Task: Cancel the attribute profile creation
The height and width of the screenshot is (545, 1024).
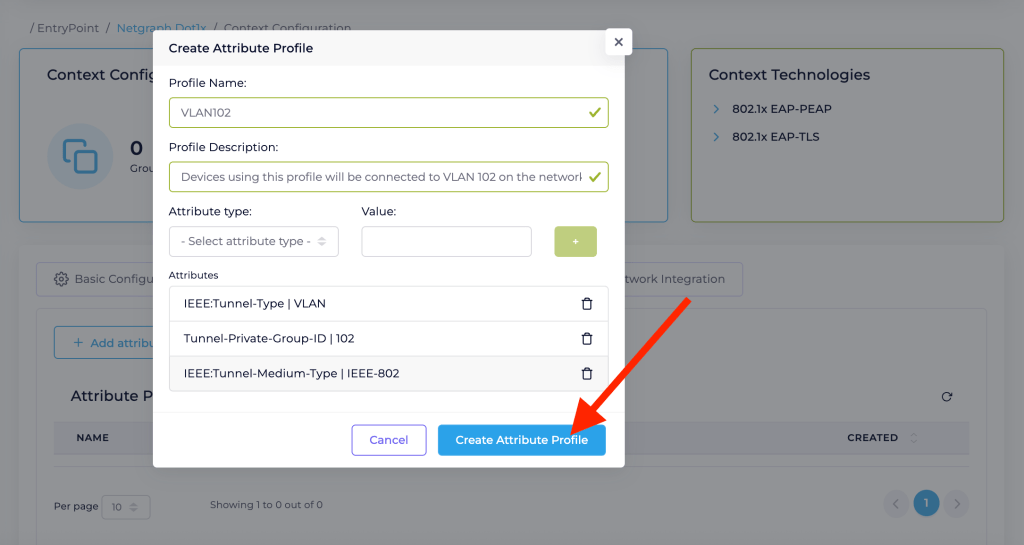Action: pos(388,440)
